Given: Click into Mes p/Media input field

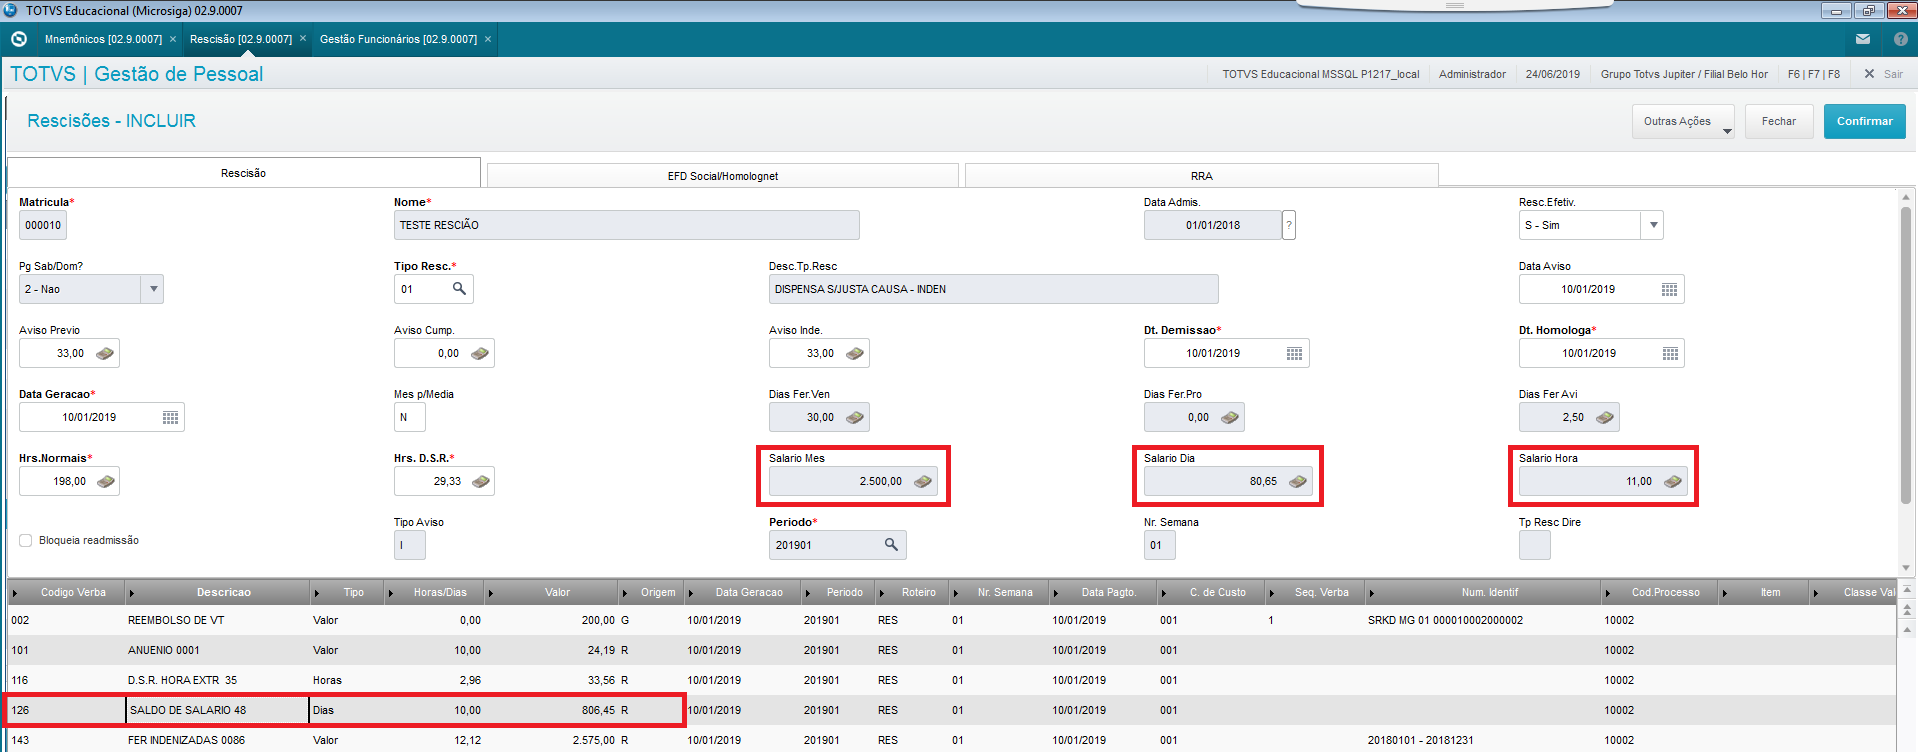Looking at the screenshot, I should tap(410, 417).
